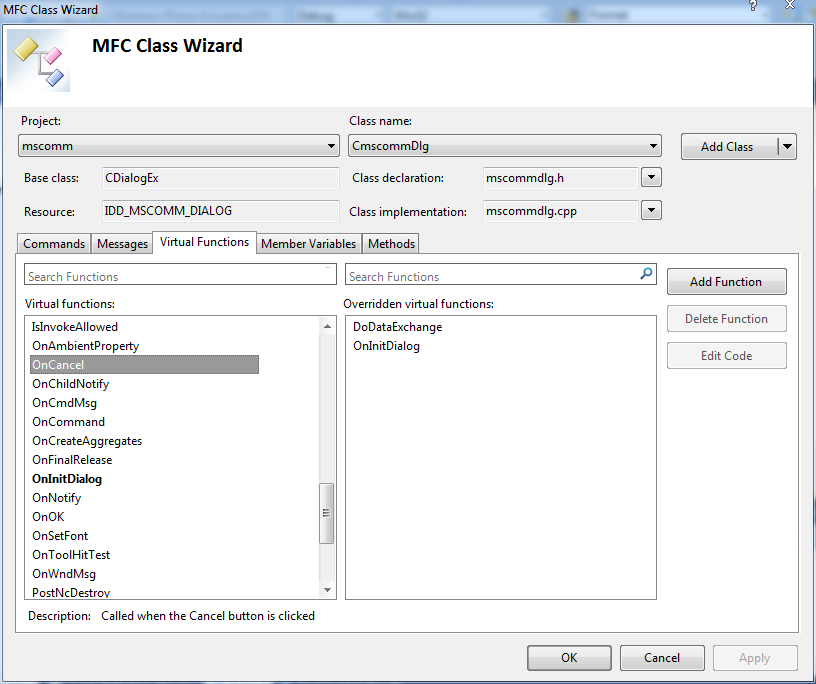816x684 pixels.
Task: Select OnToolHitTest in the list
Action: point(71,555)
